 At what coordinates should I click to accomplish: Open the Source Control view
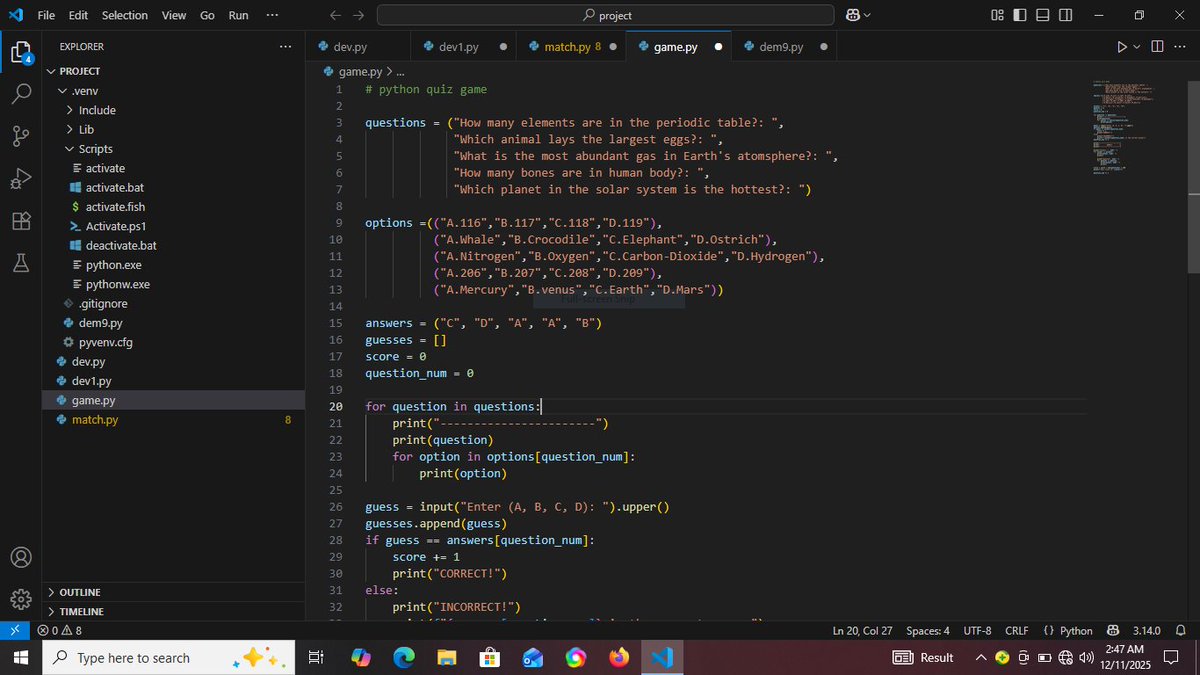click(21, 137)
